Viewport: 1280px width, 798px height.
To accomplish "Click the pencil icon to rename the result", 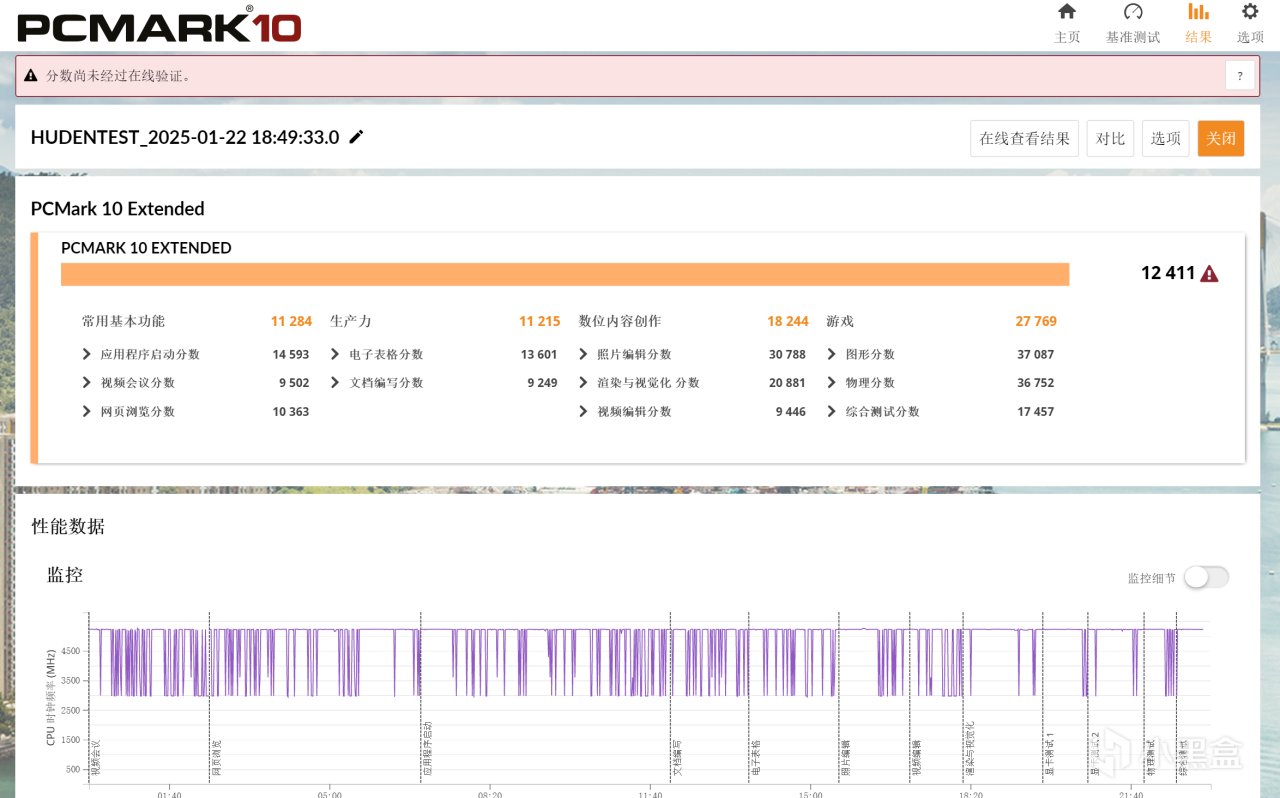I will point(356,137).
